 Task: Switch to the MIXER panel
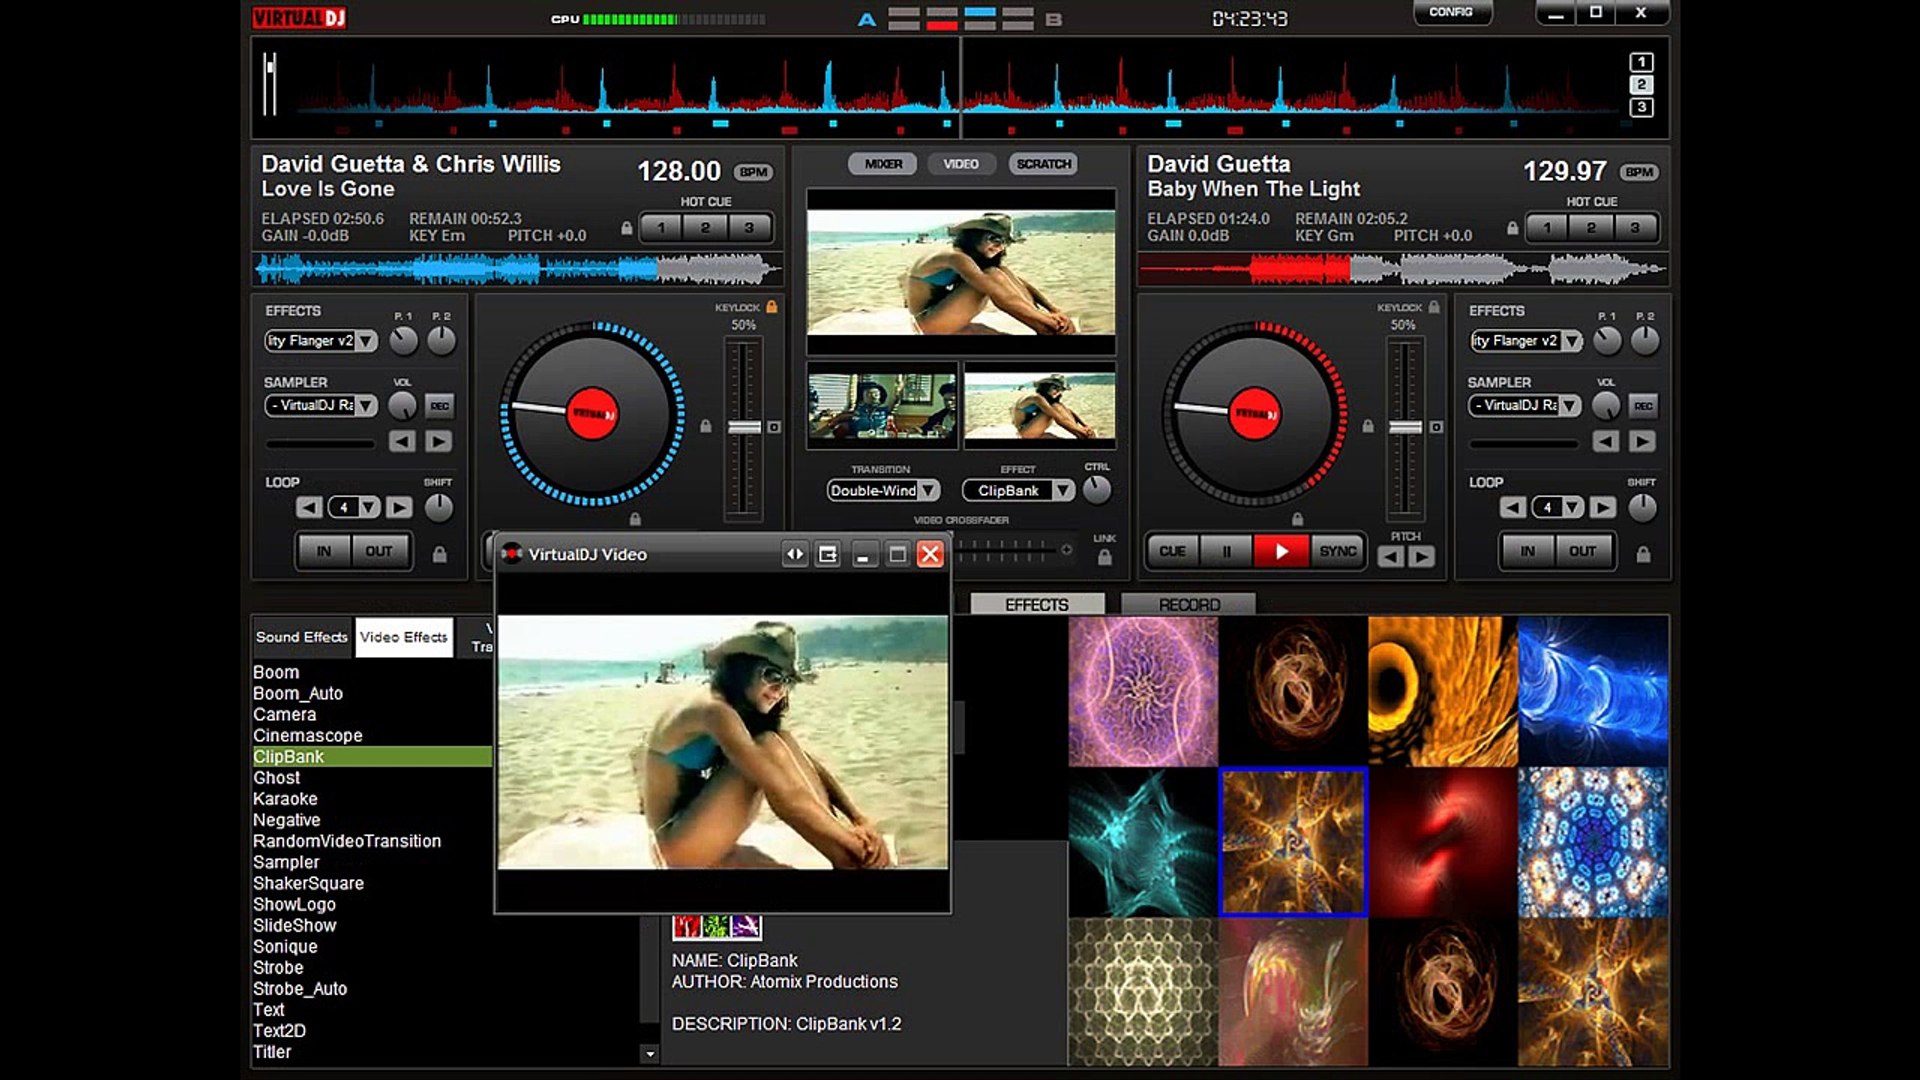pos(883,164)
